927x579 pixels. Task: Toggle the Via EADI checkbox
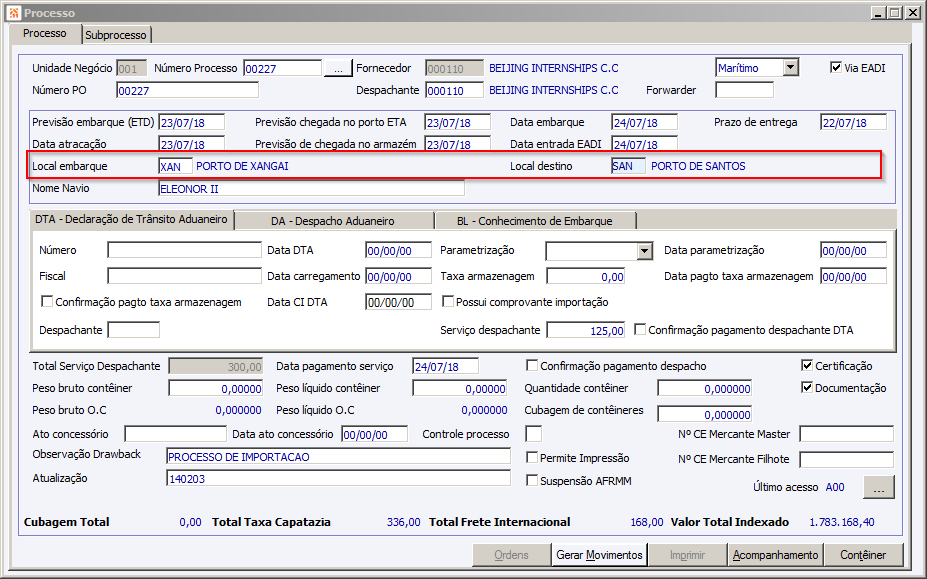tap(836, 67)
